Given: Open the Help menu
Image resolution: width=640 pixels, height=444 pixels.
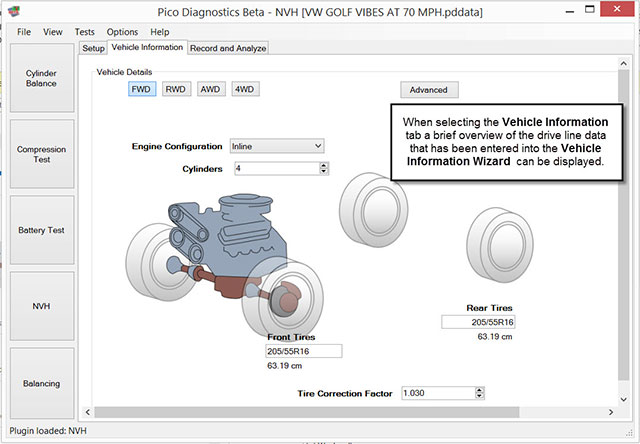Looking at the screenshot, I should (x=160, y=32).
